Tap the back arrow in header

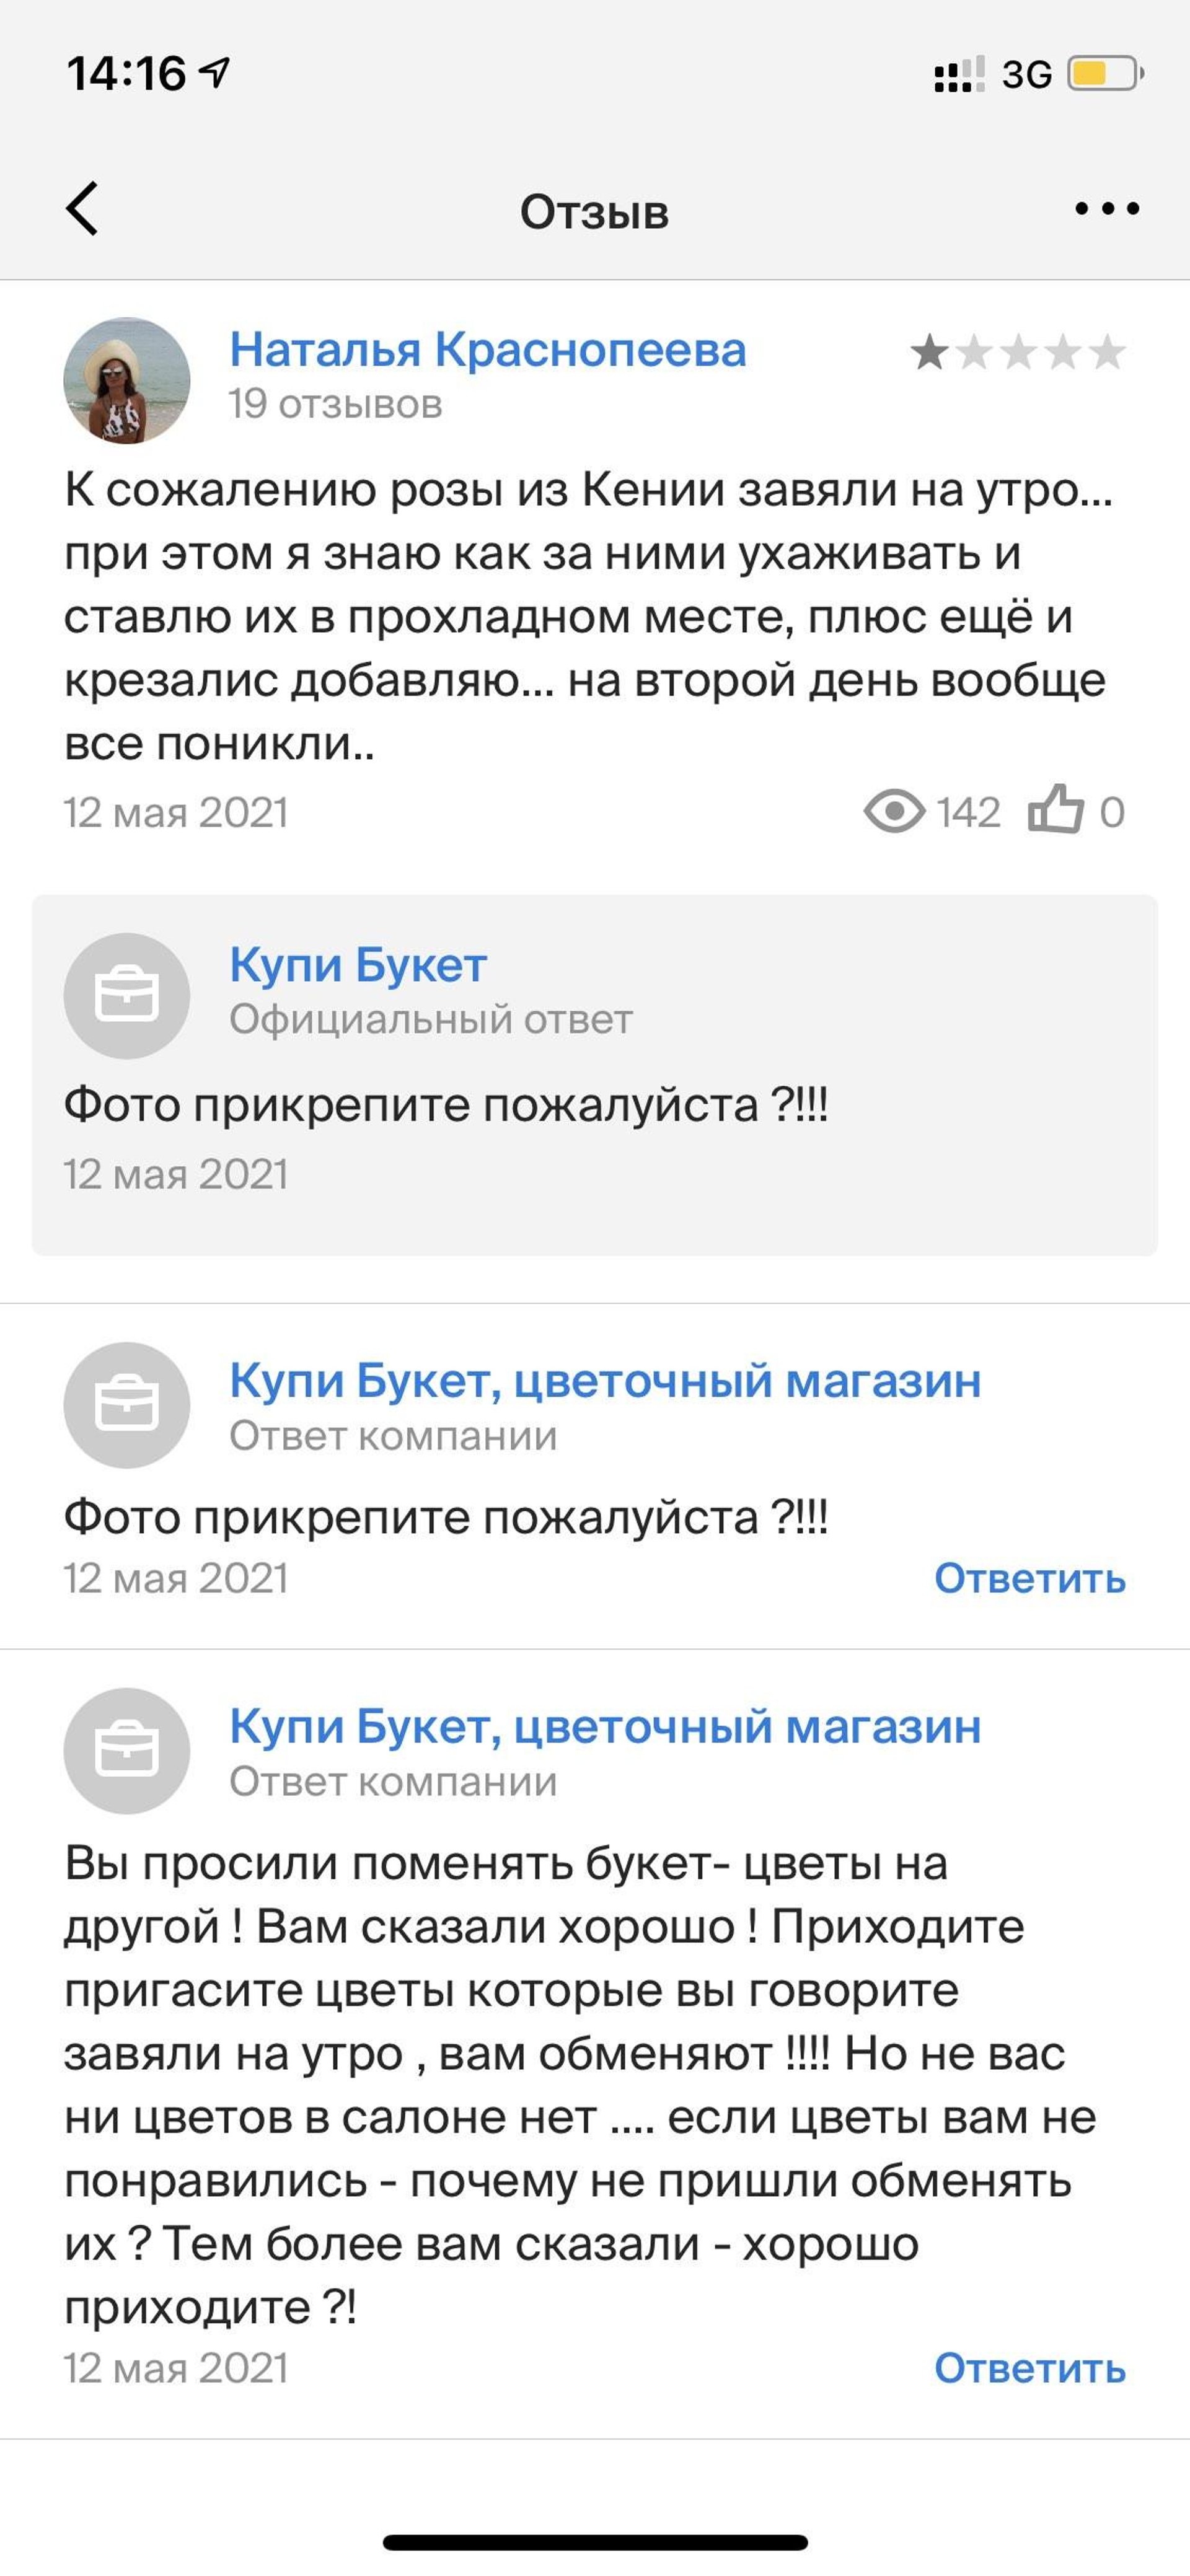(83, 209)
